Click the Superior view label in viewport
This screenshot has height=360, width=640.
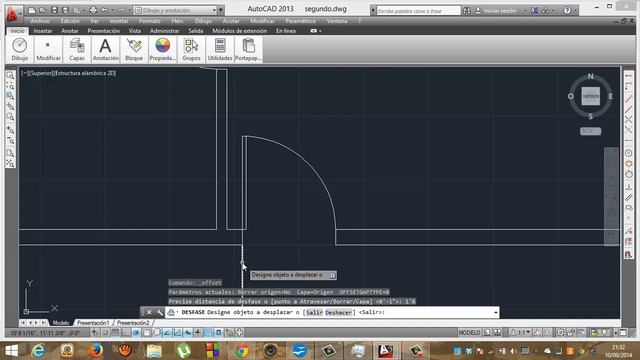(41, 73)
